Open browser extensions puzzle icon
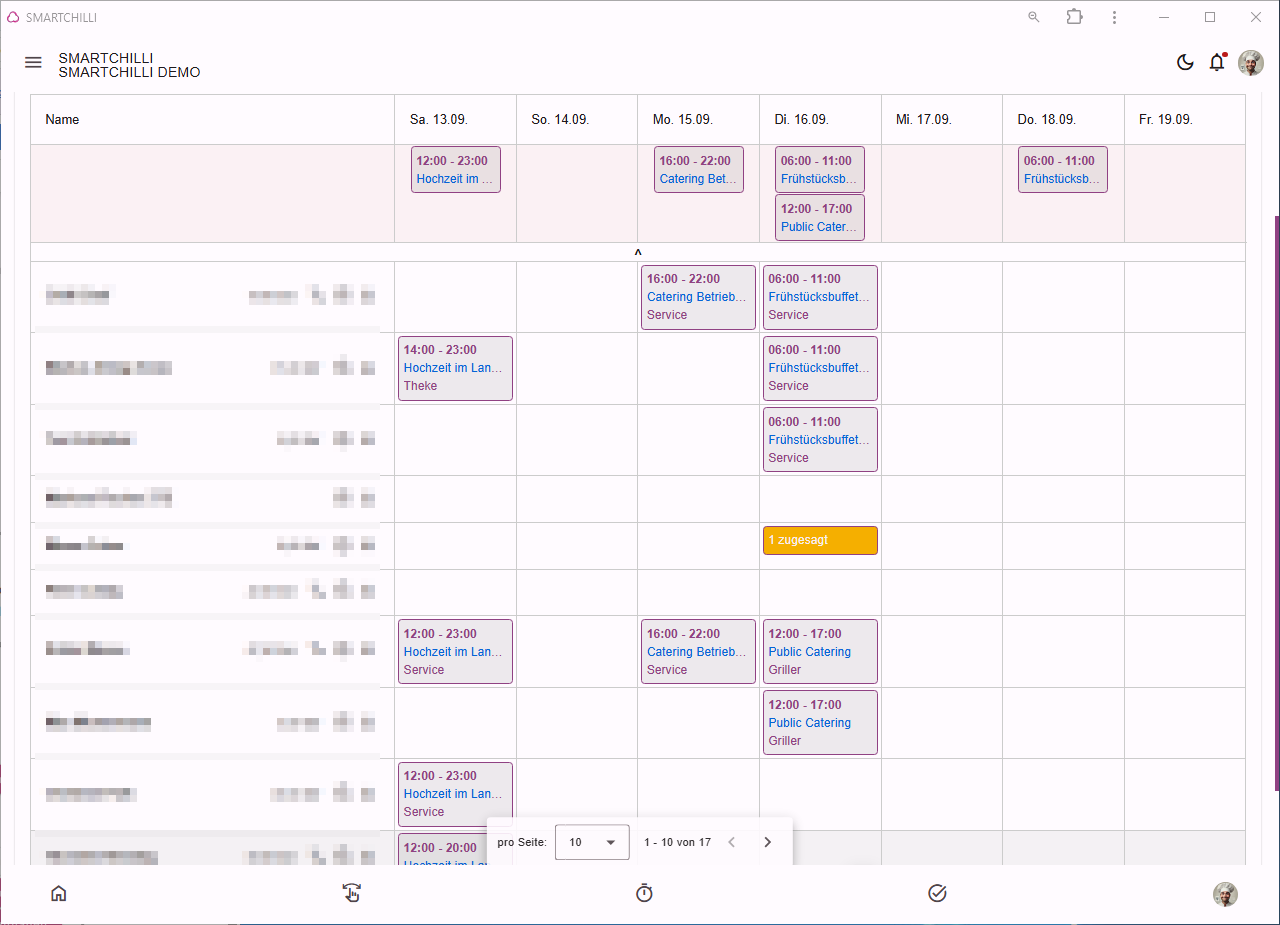 click(1074, 17)
